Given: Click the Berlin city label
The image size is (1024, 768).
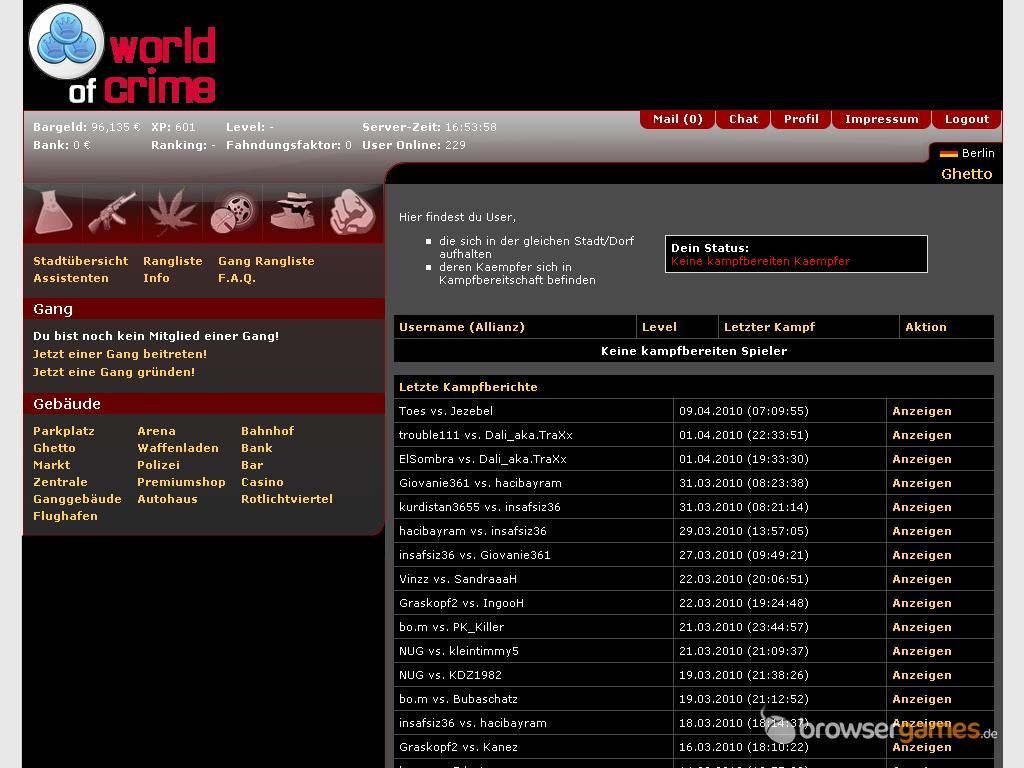Looking at the screenshot, I should (x=978, y=153).
